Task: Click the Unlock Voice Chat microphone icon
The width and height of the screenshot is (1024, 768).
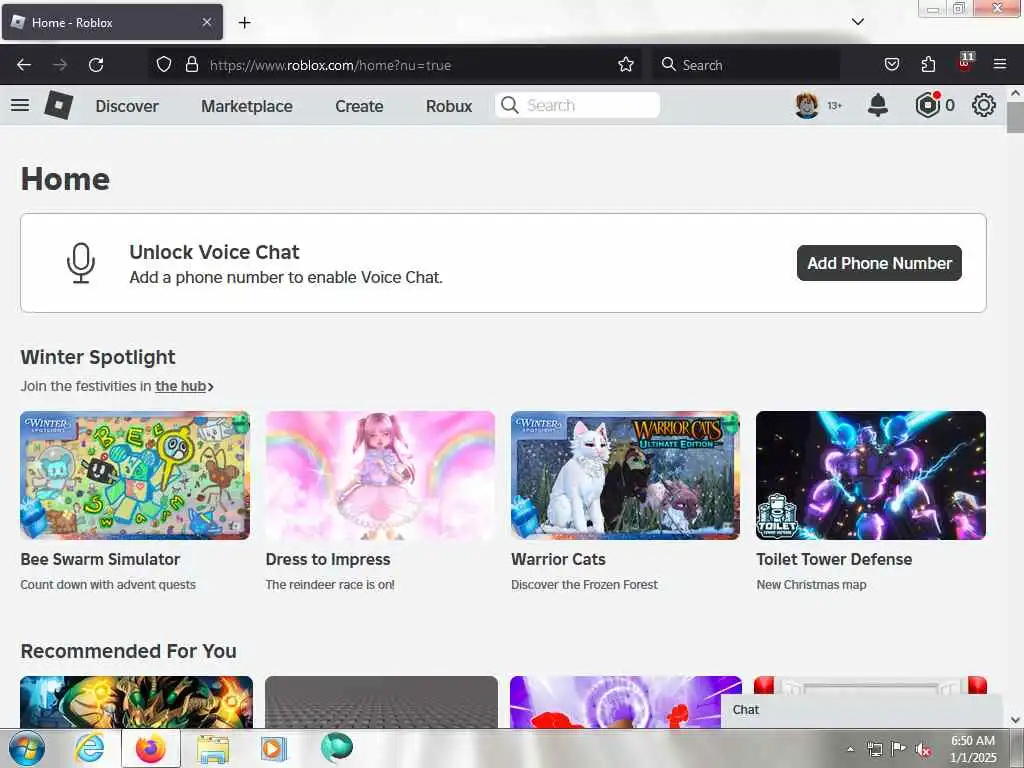Action: pyautogui.click(x=81, y=263)
